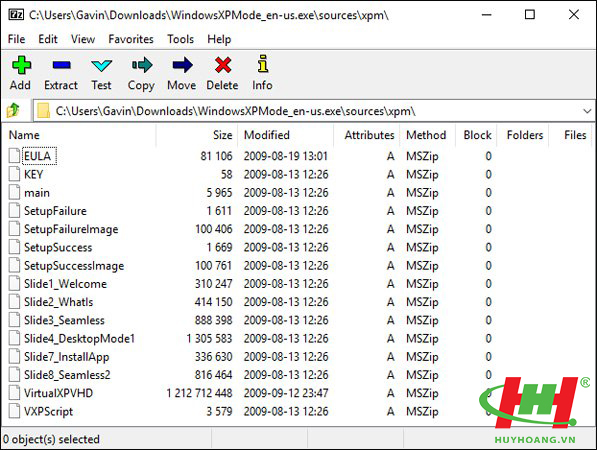Select the Slide8_Seamless2 file name
Viewport: 597px width, 450px height.
point(67,375)
